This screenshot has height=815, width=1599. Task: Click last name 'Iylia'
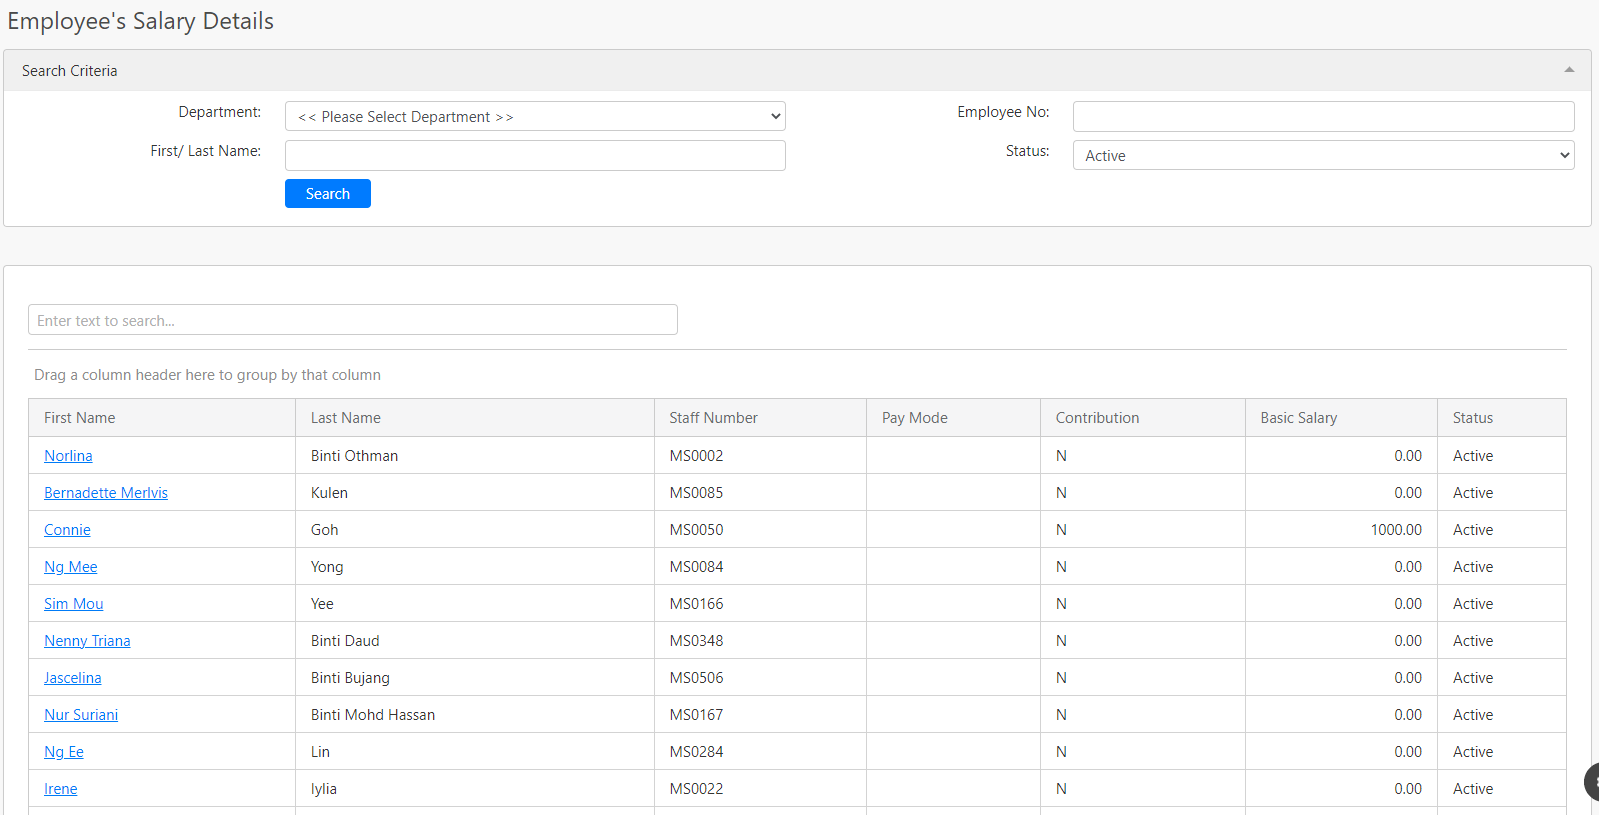click(x=323, y=788)
